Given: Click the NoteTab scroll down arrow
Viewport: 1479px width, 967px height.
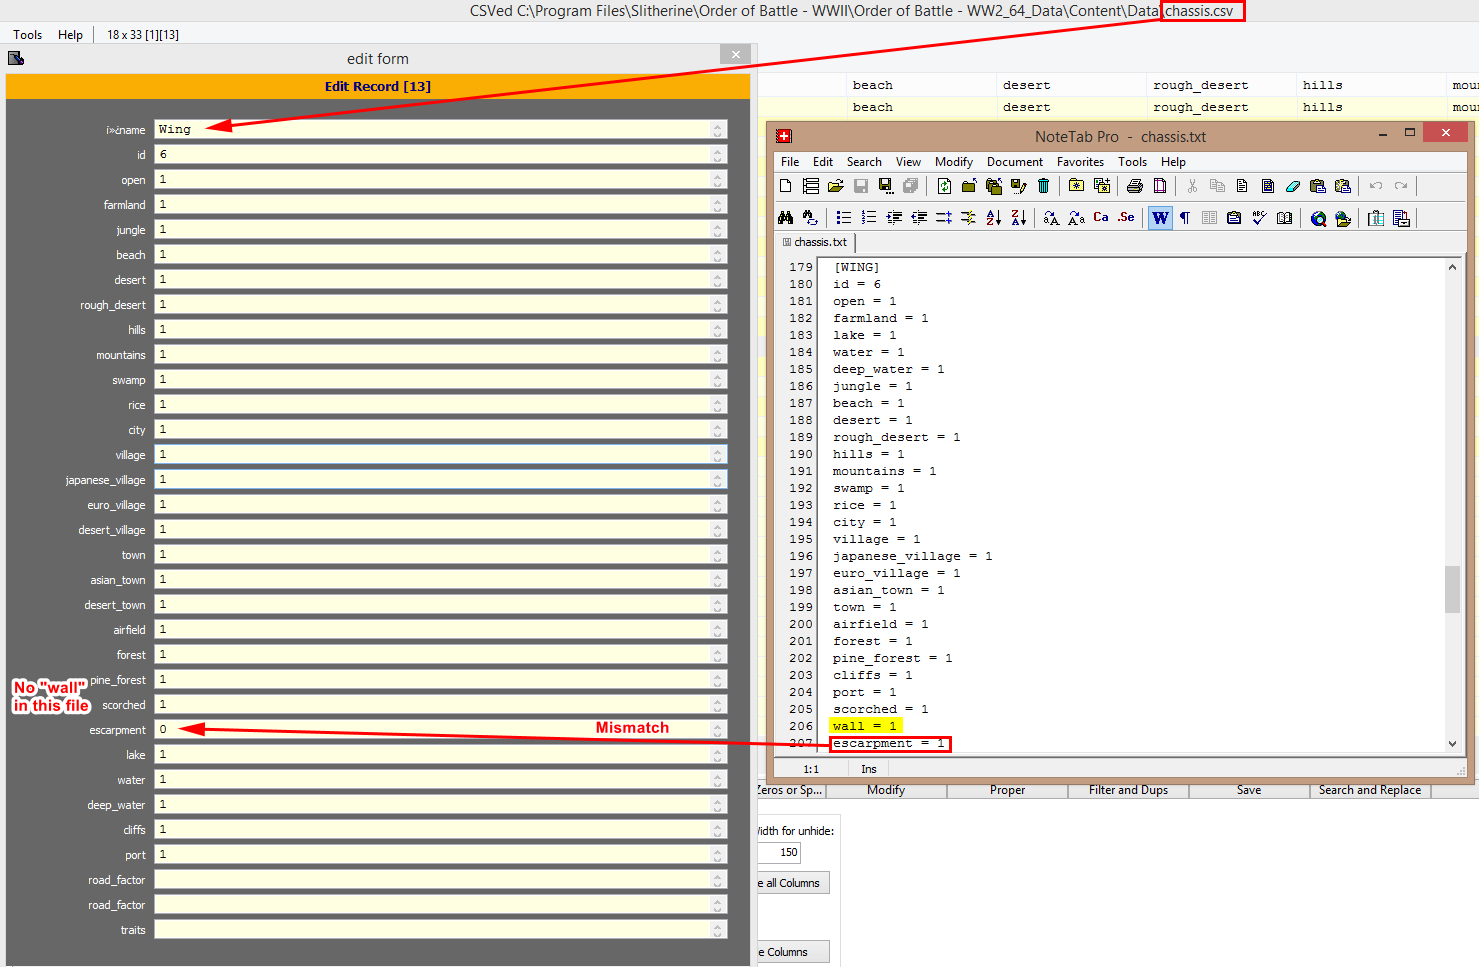Looking at the screenshot, I should click(1452, 744).
